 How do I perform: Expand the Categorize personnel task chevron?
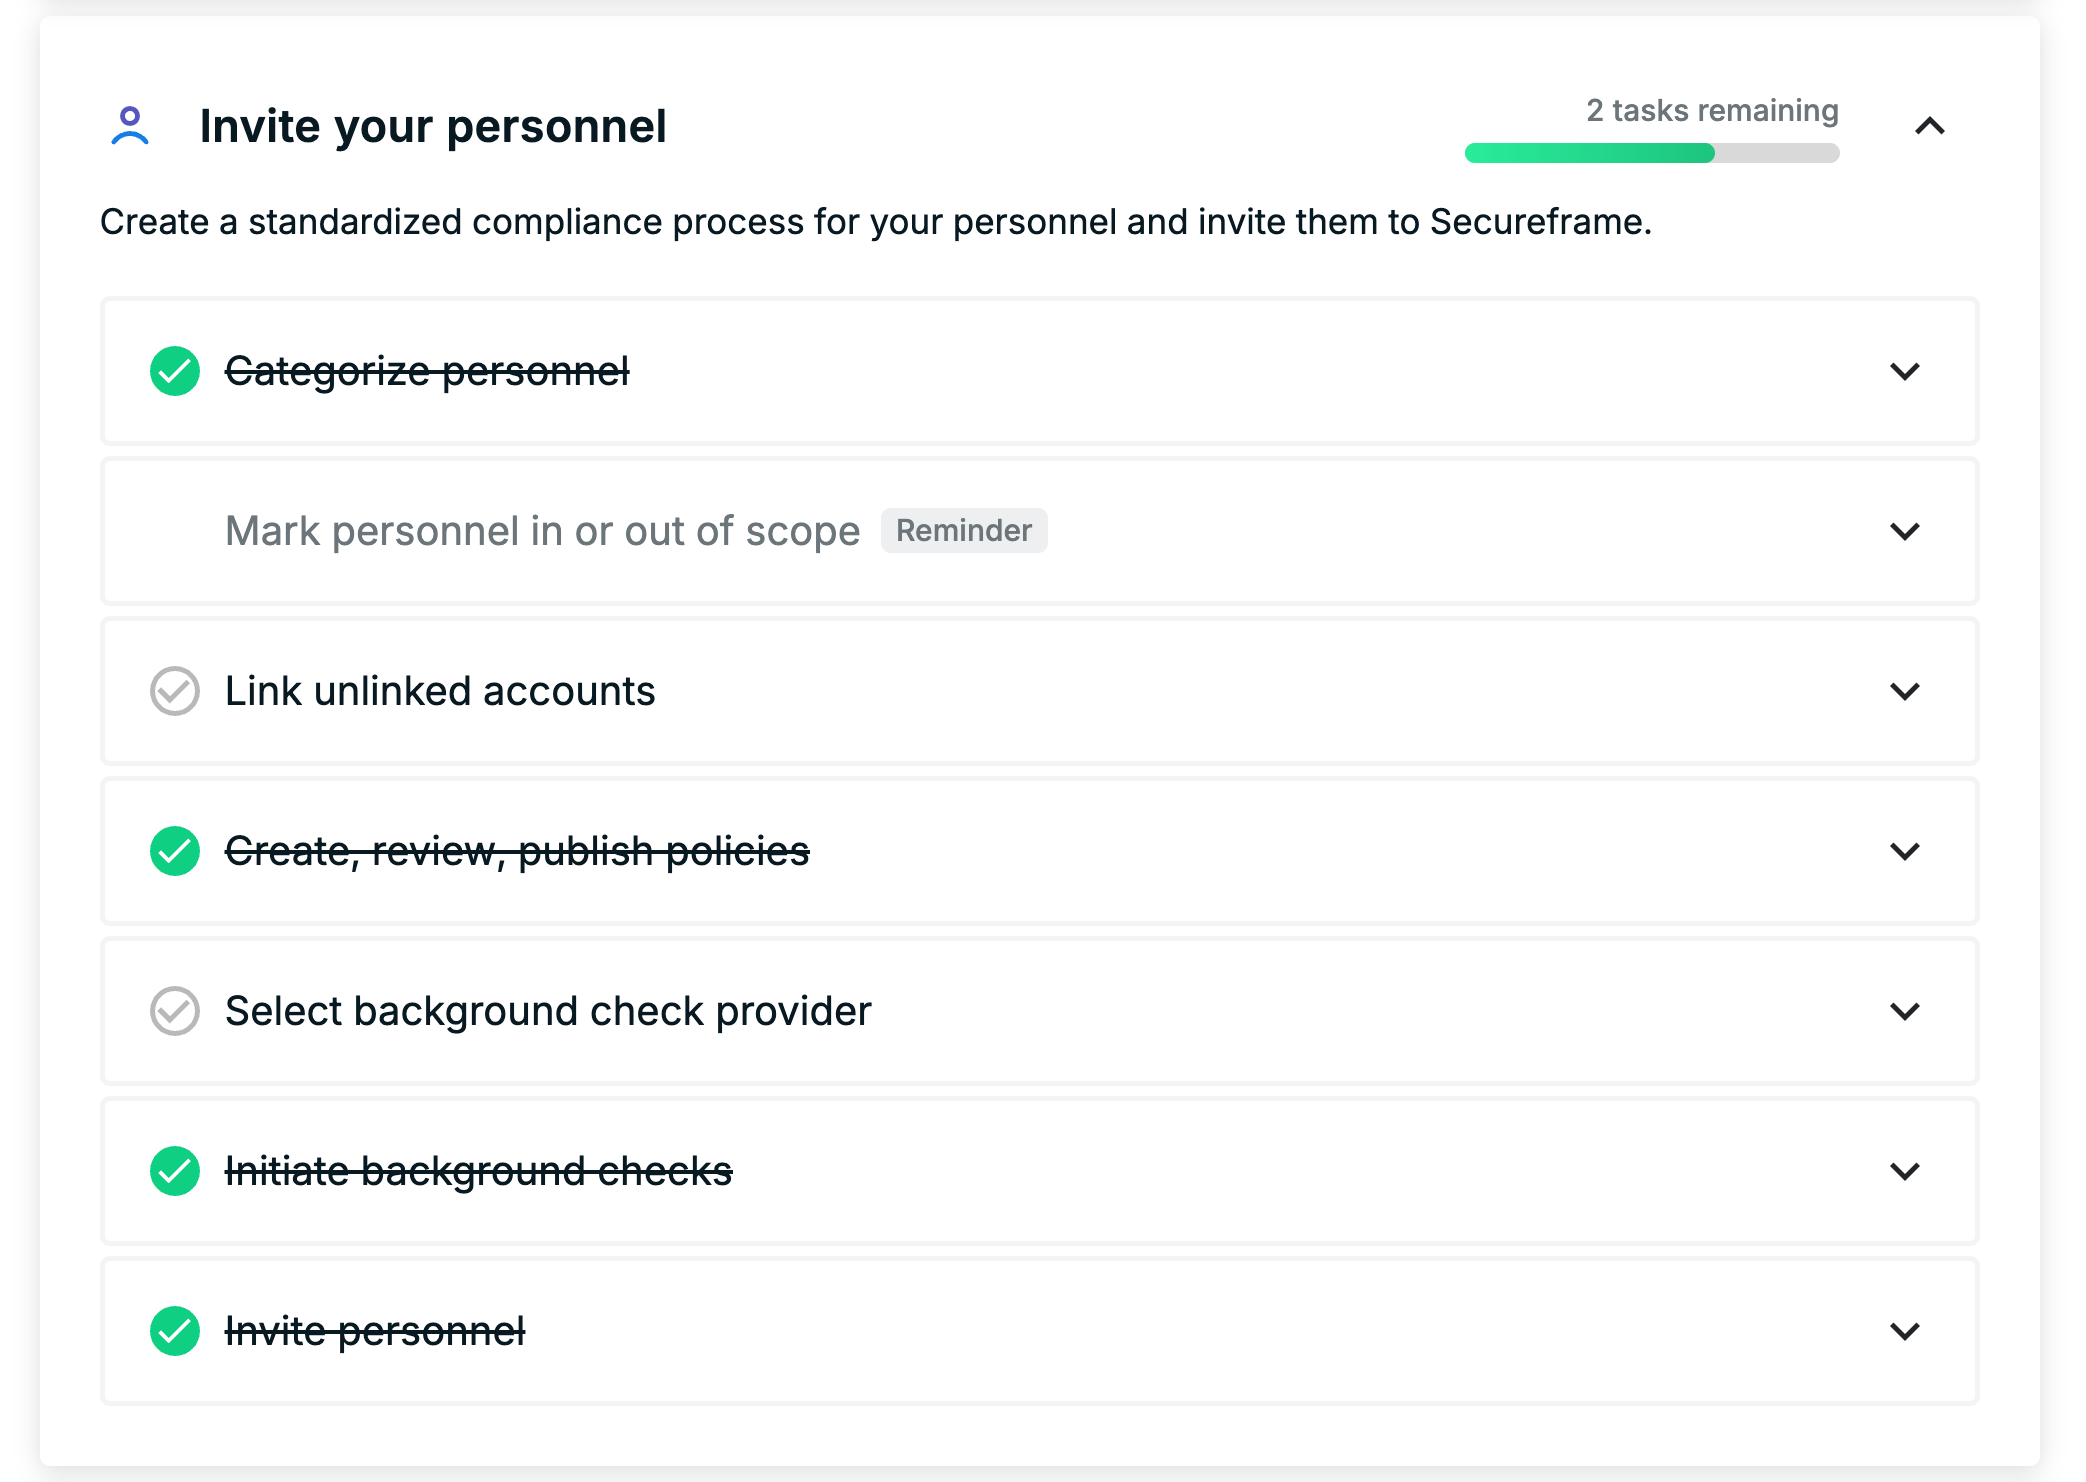(1905, 371)
